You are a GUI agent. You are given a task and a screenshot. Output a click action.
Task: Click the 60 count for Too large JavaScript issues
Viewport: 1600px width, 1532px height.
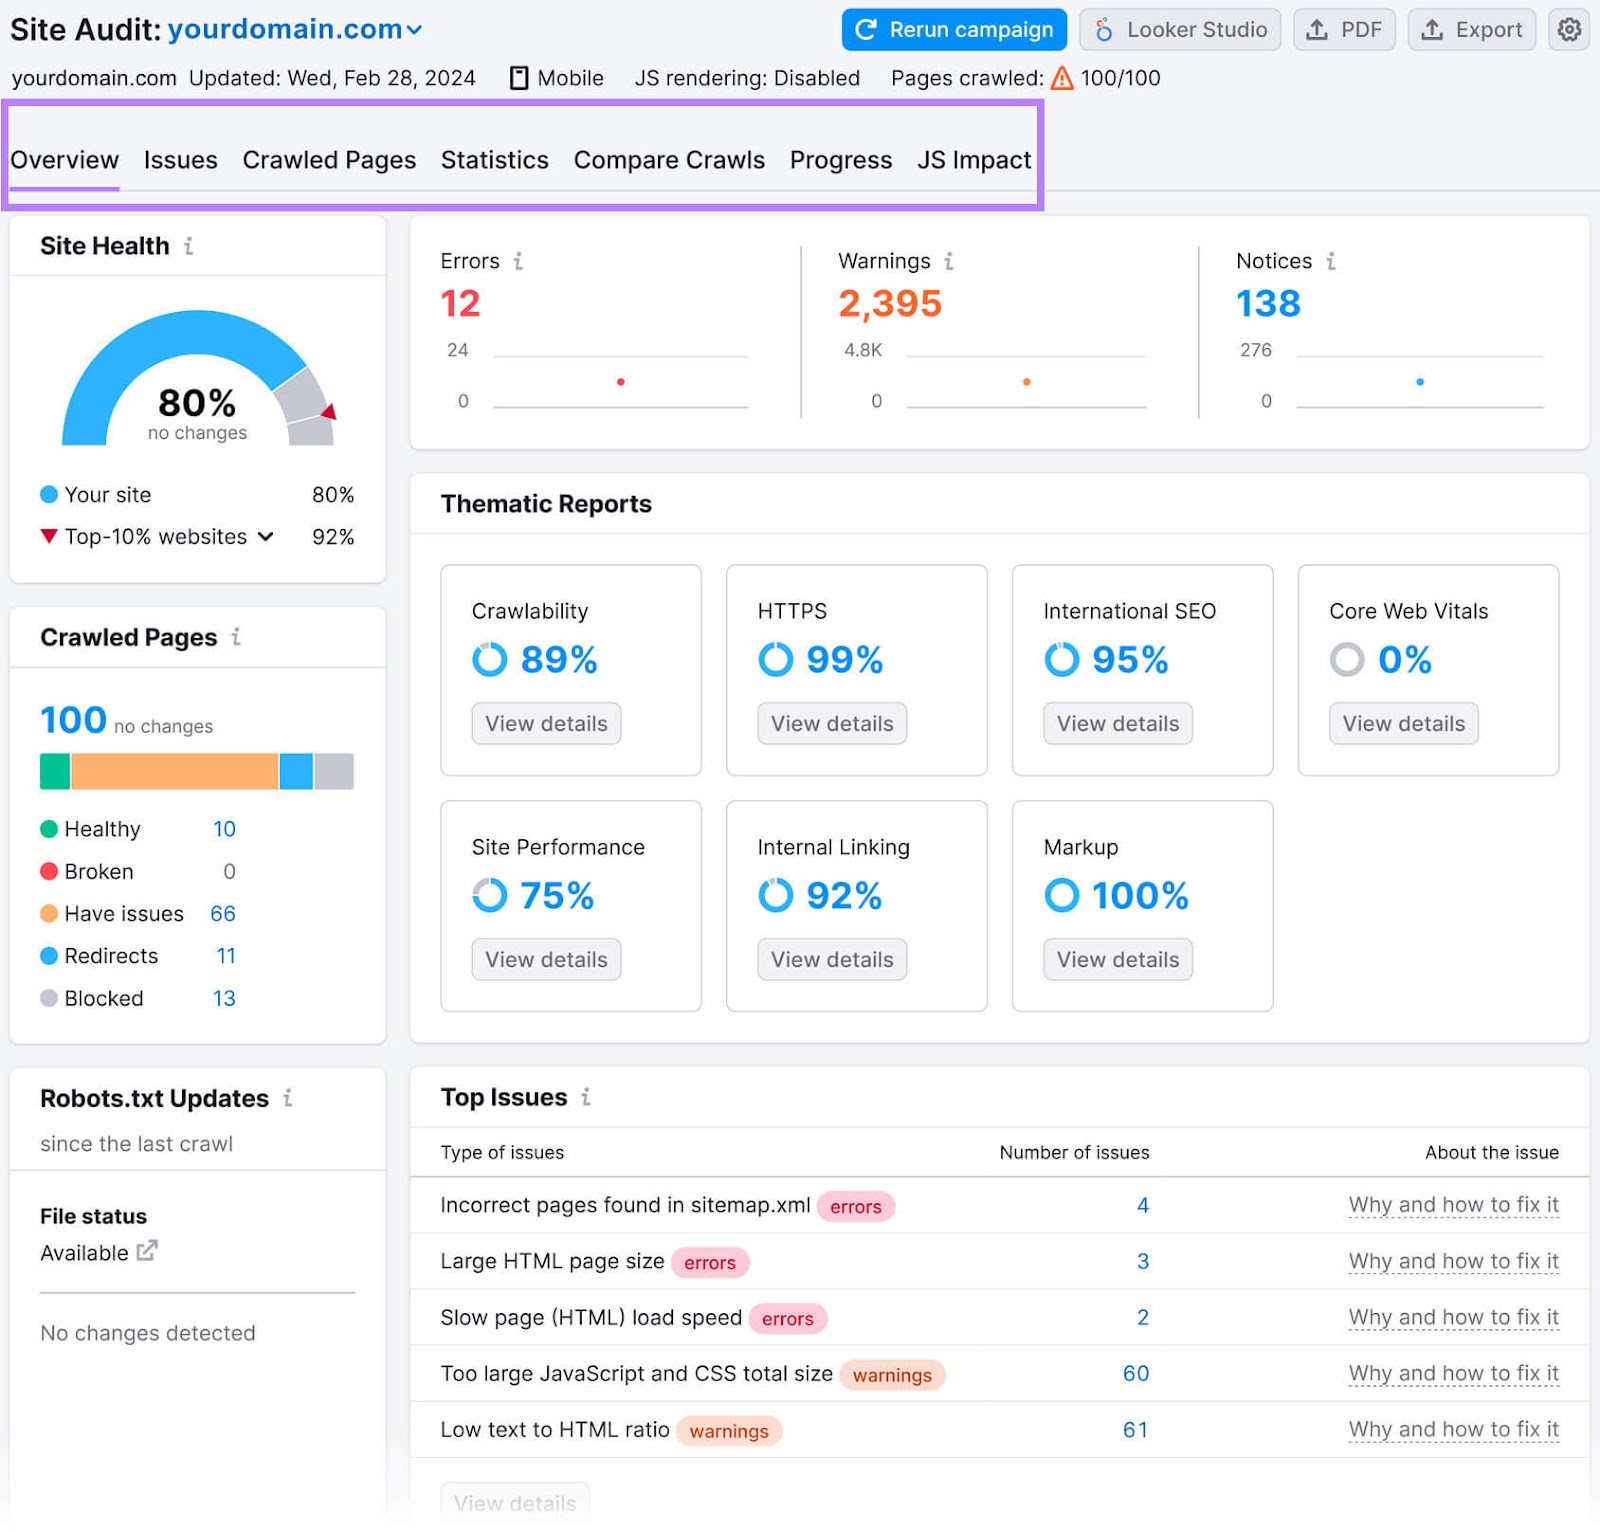pyautogui.click(x=1136, y=1373)
